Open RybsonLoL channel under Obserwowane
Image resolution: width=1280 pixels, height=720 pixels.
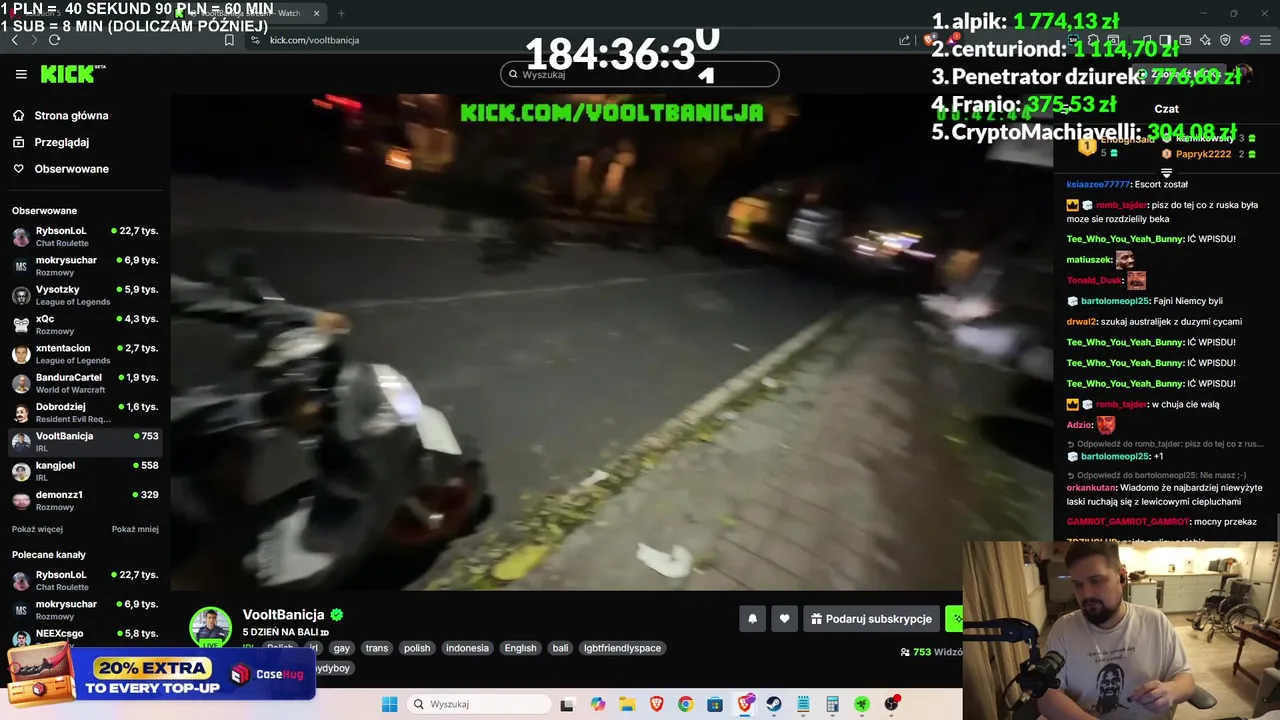click(85, 237)
